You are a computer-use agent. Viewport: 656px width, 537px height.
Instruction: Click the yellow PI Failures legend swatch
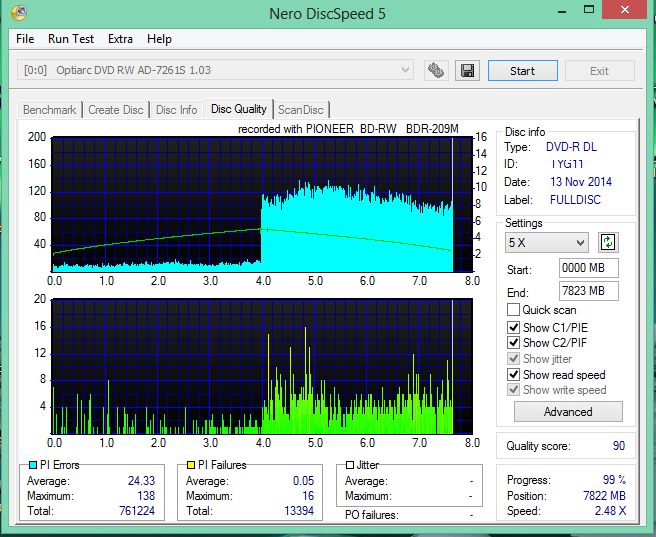click(191, 465)
